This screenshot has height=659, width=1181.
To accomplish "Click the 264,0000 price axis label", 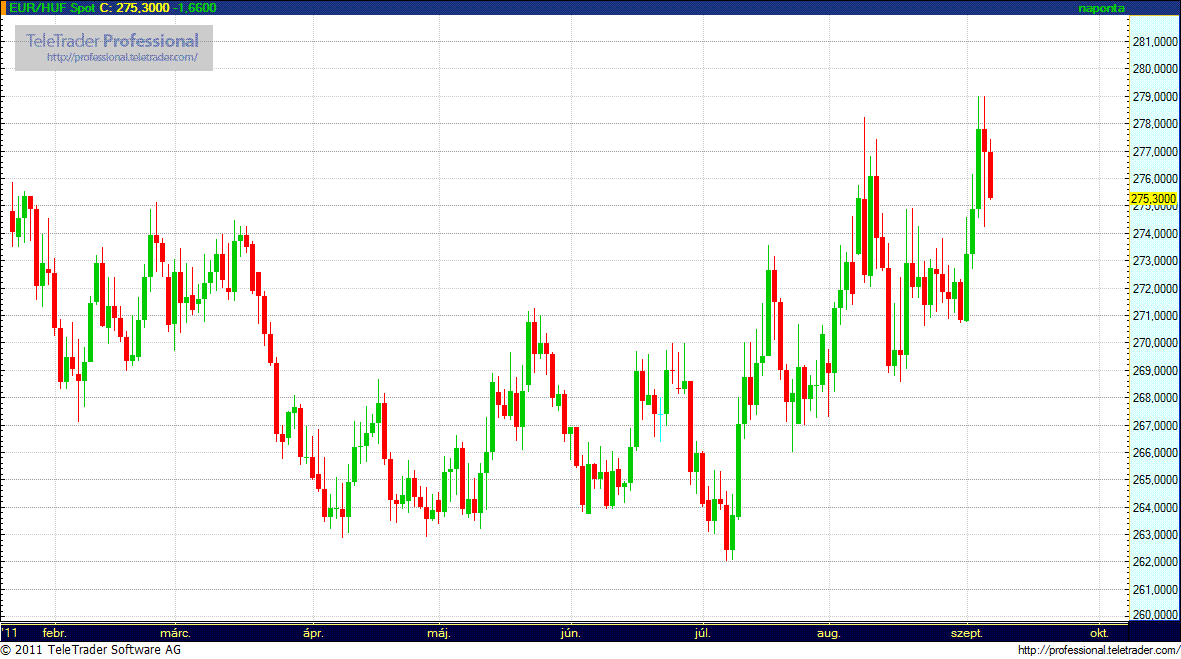I will coord(1155,508).
